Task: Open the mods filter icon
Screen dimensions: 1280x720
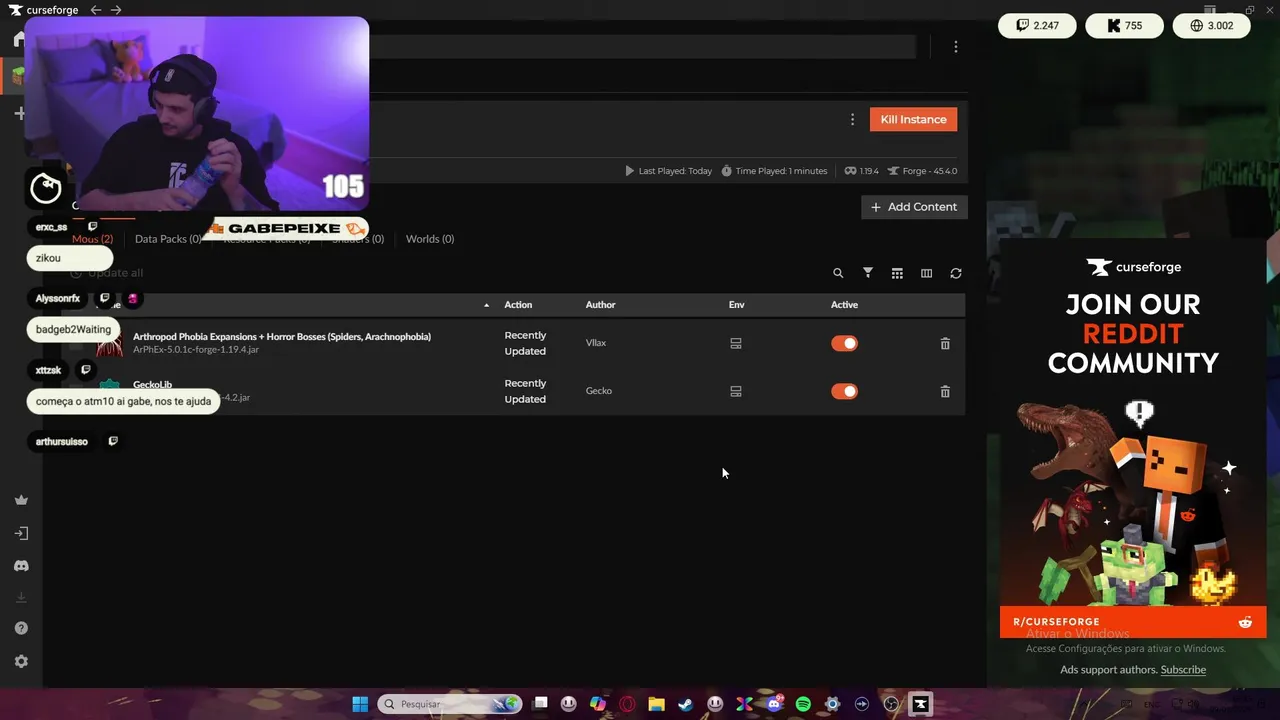Action: [x=868, y=273]
